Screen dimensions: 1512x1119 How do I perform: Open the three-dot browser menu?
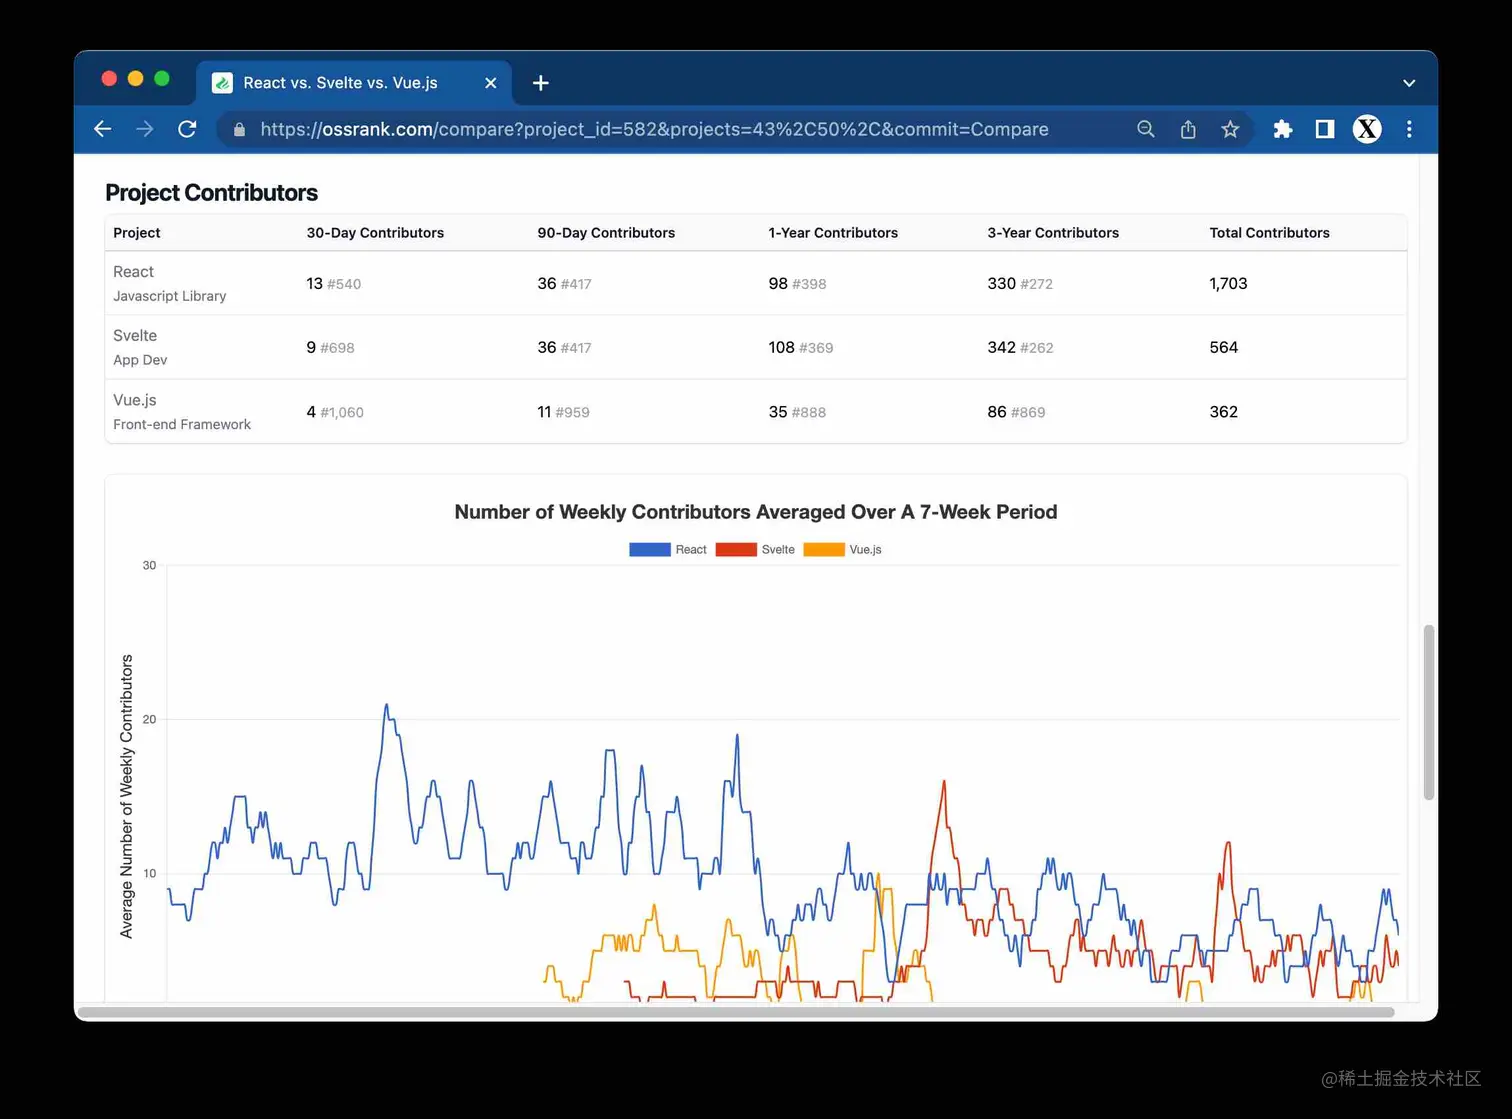click(x=1409, y=129)
